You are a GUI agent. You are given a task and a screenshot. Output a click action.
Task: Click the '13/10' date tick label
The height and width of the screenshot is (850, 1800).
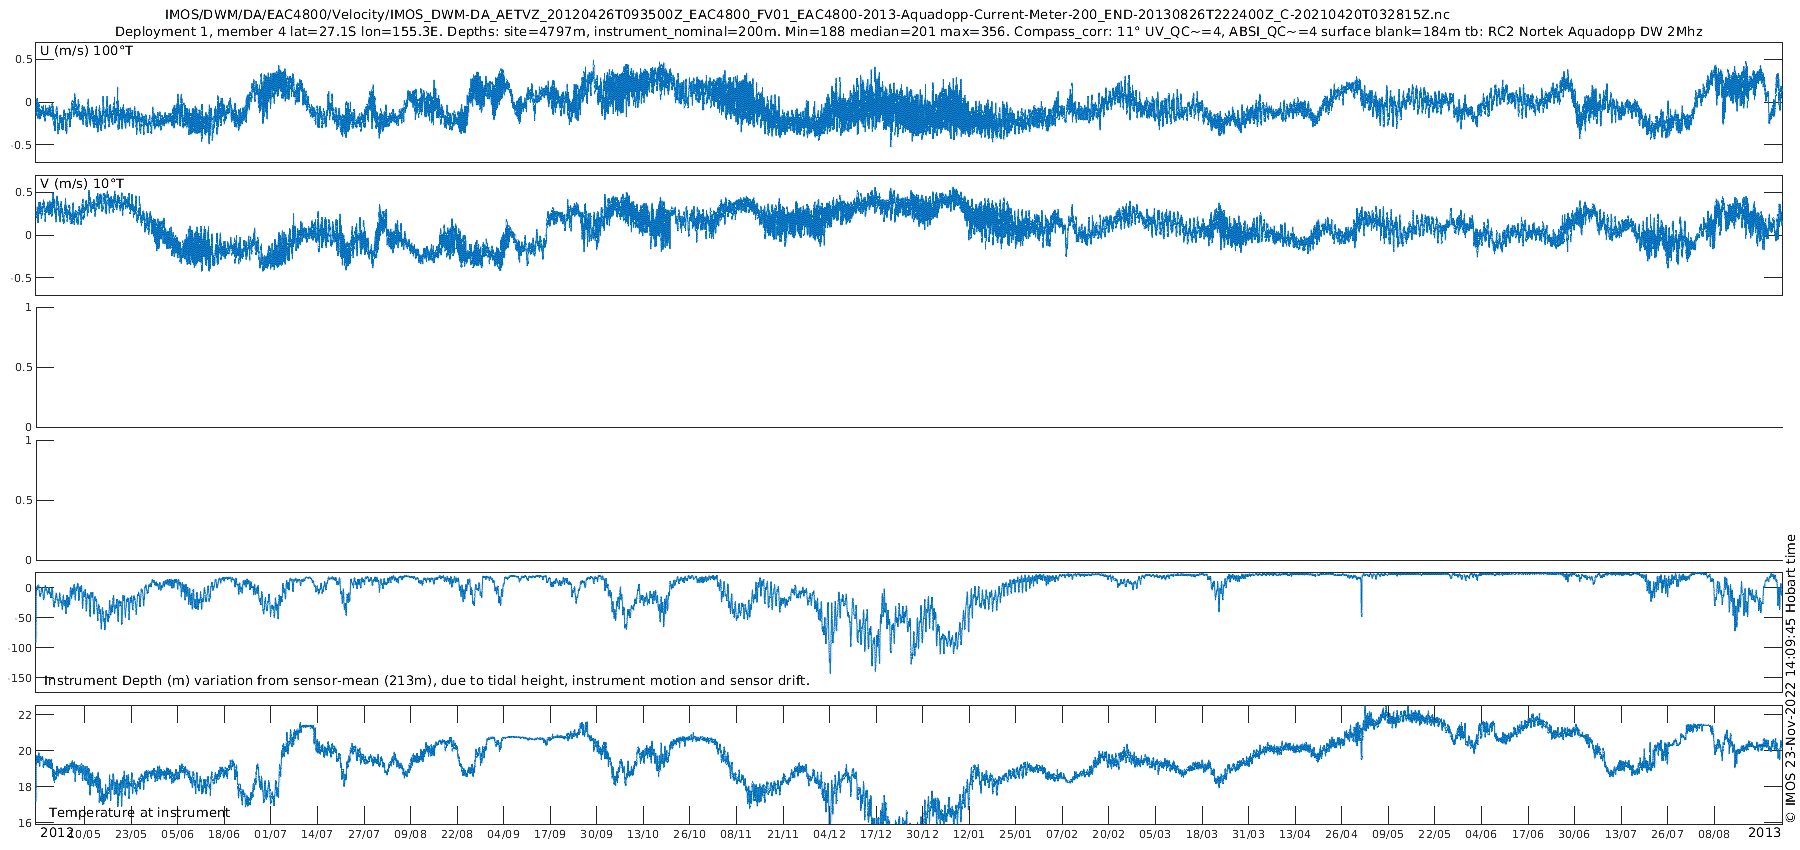643,834
